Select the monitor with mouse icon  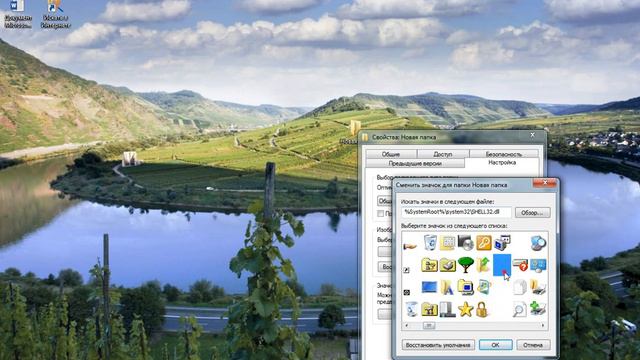pos(538,265)
